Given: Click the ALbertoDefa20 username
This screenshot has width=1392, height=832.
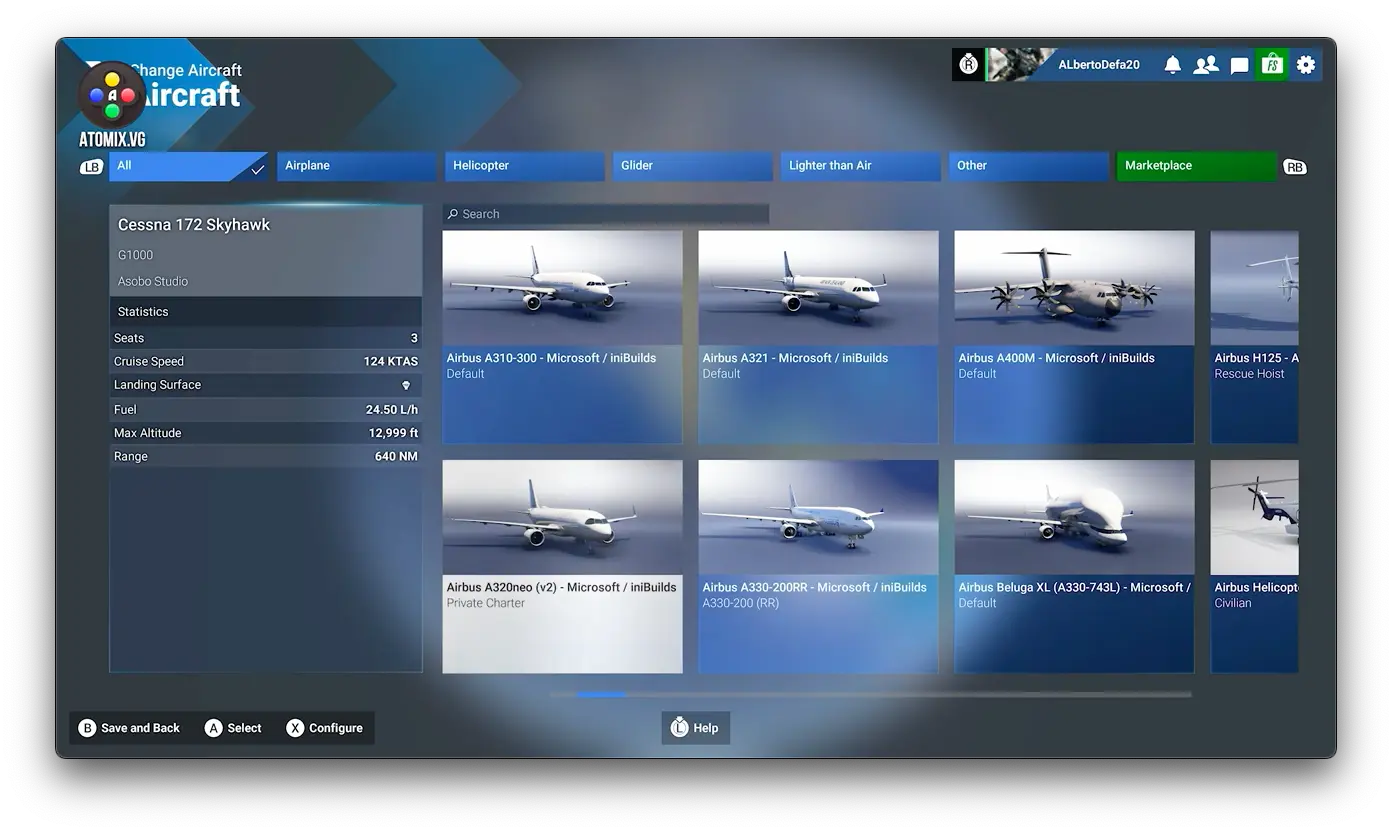Looking at the screenshot, I should pos(1099,65).
